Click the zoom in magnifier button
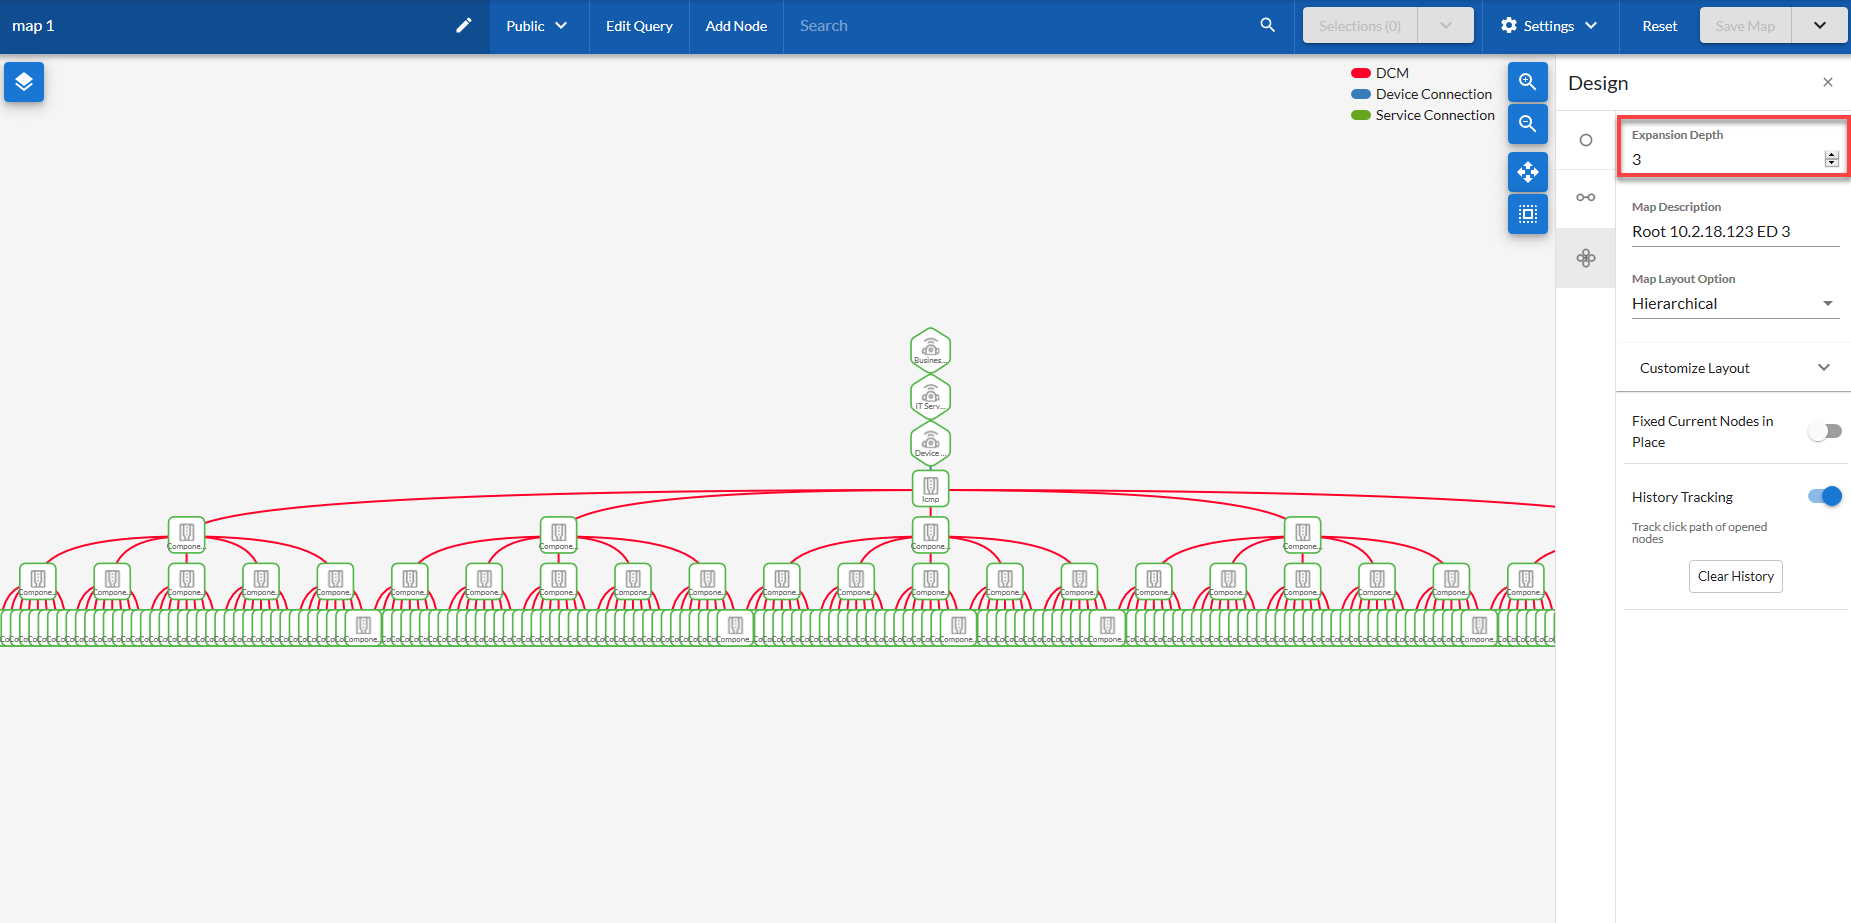Screen dimensions: 1851x923 (1527, 82)
